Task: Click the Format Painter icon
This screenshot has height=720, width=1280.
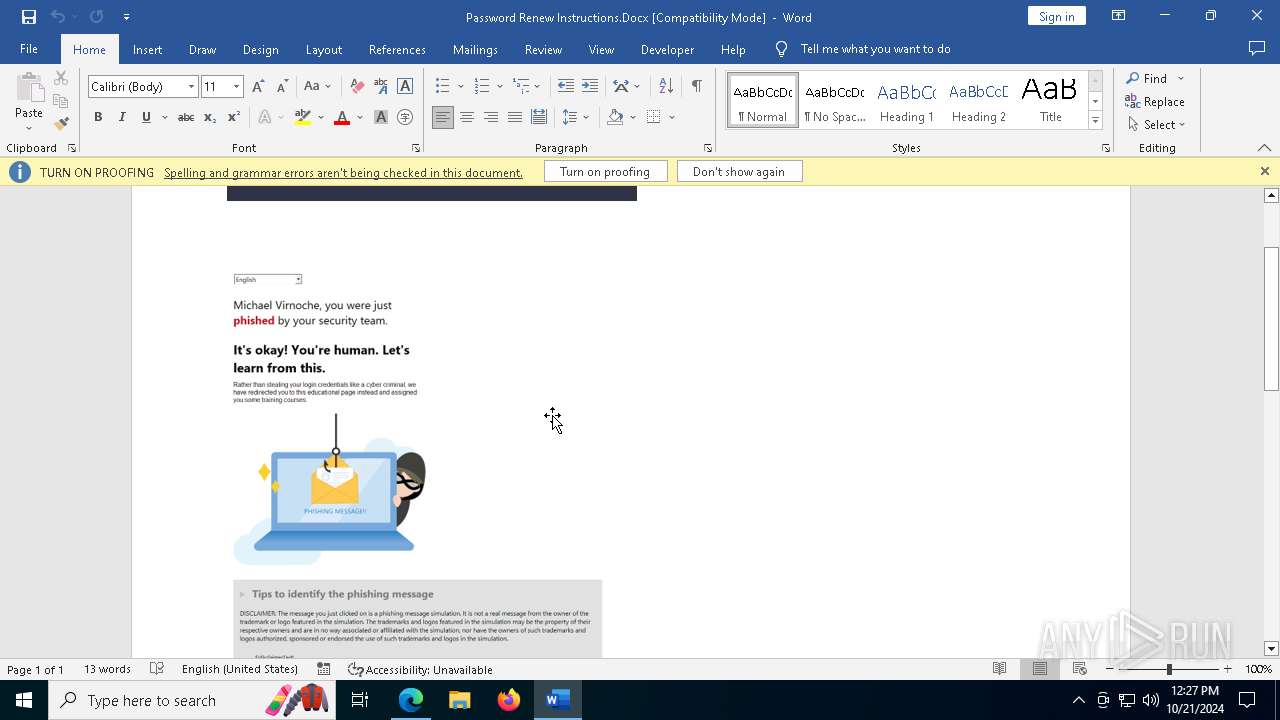Action: click(61, 124)
